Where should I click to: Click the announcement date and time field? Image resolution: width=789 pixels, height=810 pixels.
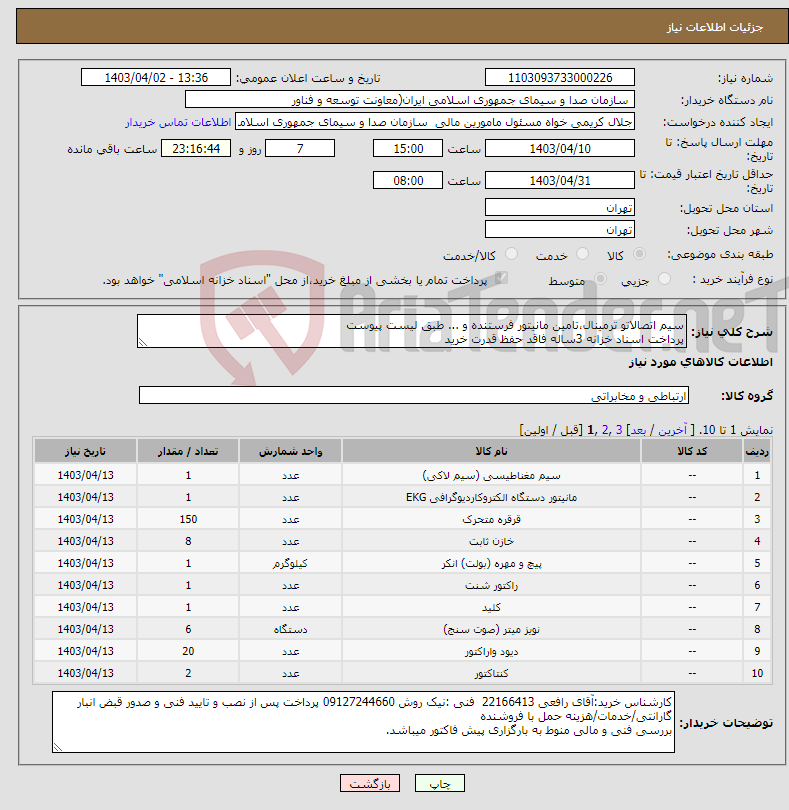point(156,77)
